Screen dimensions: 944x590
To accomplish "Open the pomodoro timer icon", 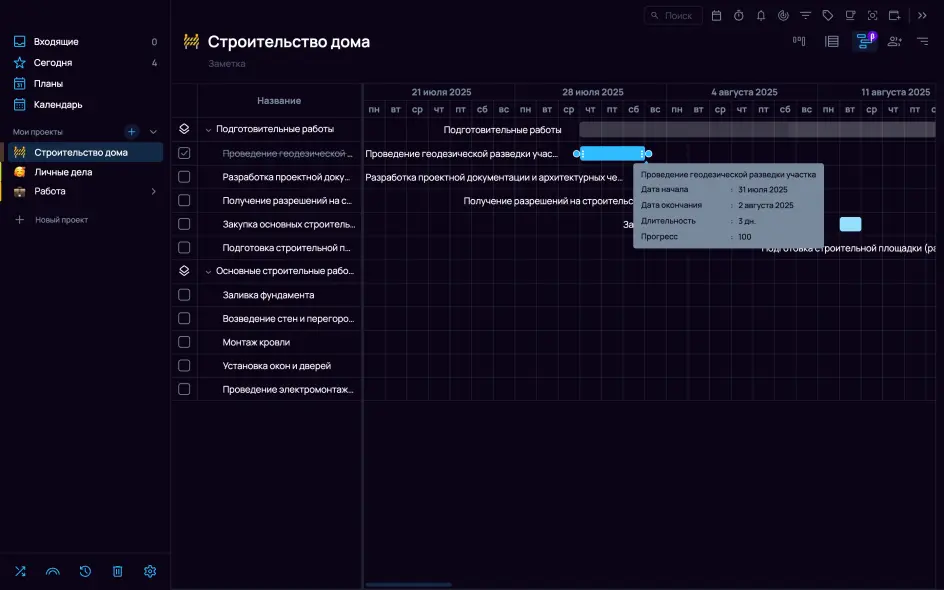I will pos(738,15).
